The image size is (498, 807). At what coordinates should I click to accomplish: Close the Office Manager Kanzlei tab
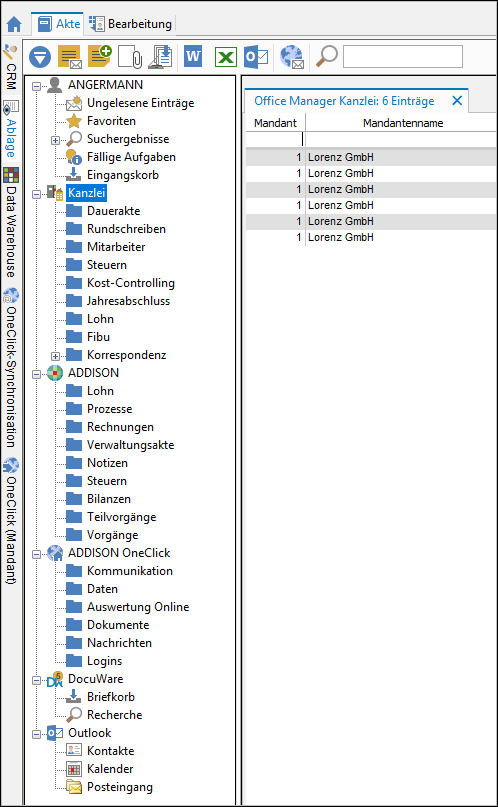pyautogui.click(x=457, y=101)
